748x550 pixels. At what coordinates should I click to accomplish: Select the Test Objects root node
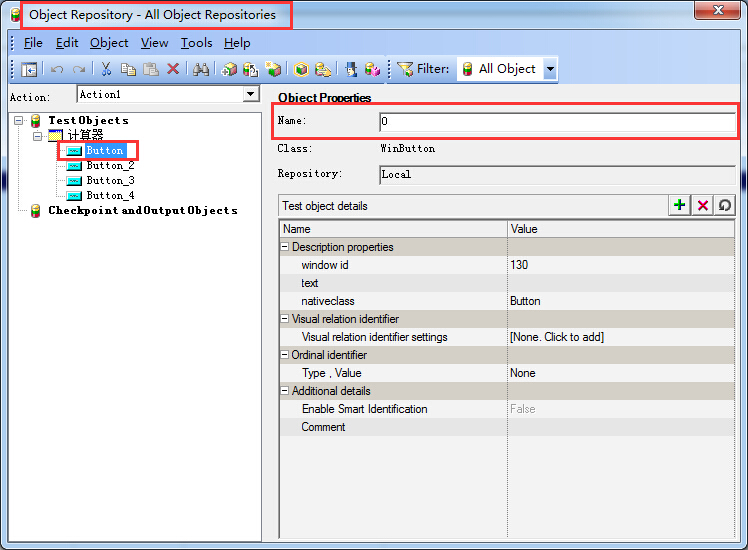(x=88, y=120)
